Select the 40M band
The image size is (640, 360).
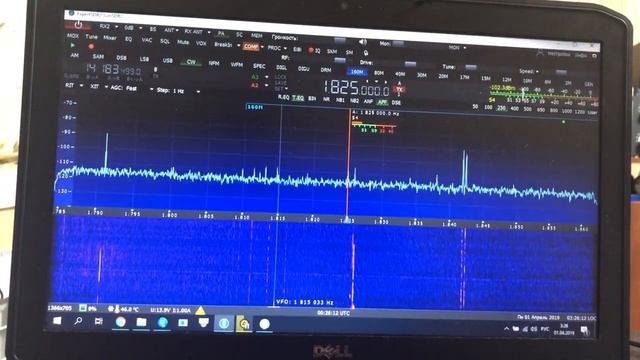(x=400, y=74)
